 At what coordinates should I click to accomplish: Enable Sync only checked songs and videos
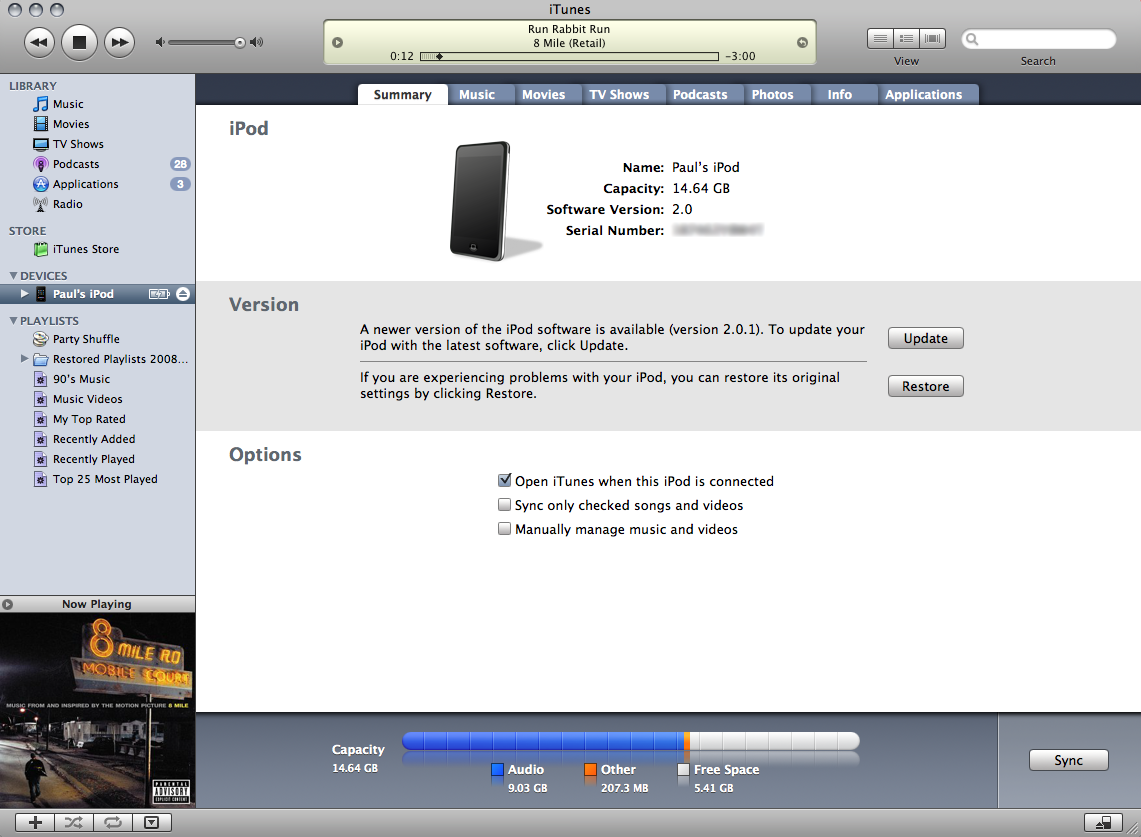(x=504, y=504)
